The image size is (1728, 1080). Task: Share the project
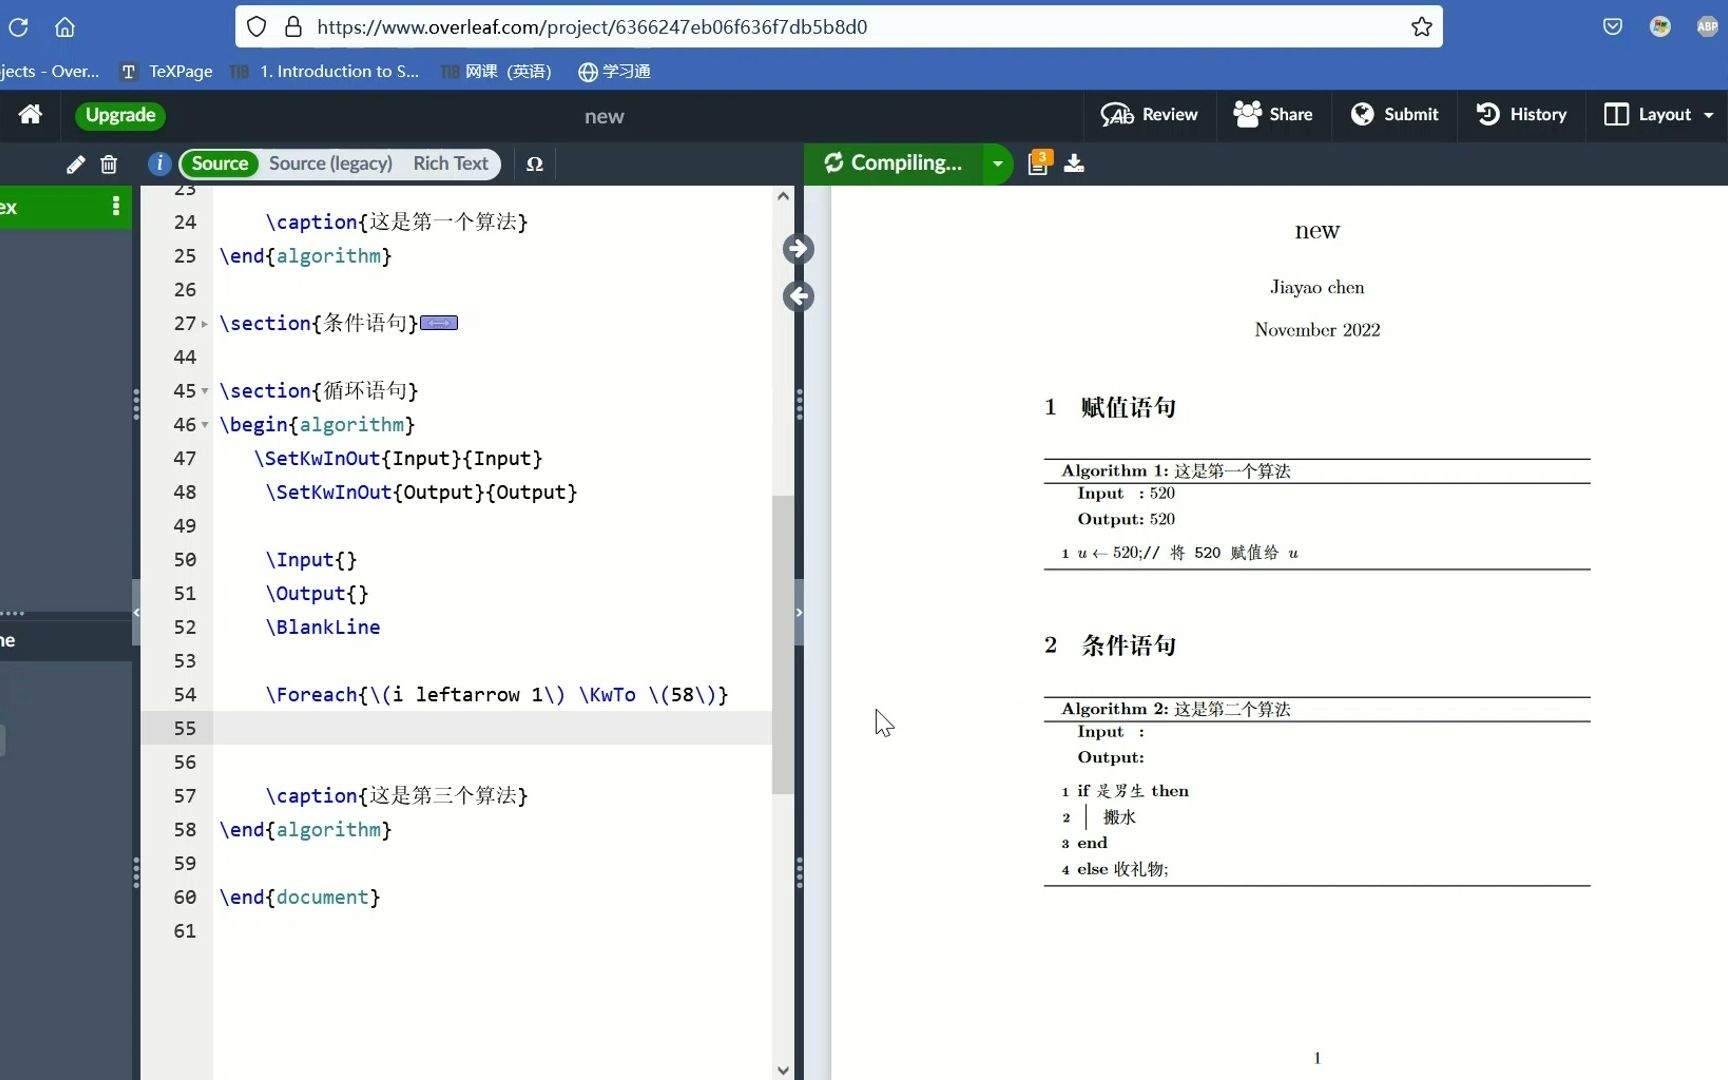click(x=1272, y=115)
